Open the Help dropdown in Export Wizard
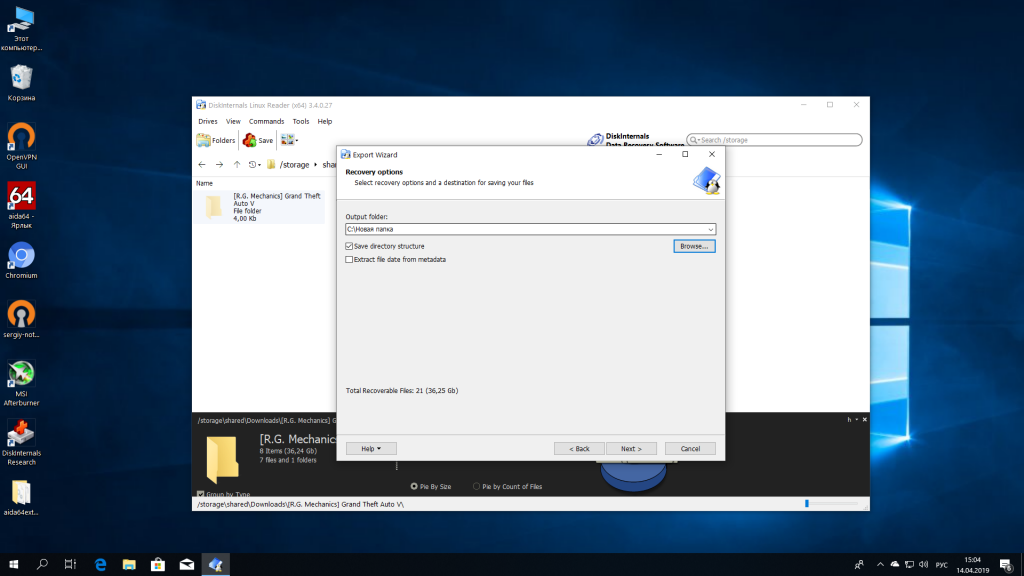1024x576 pixels. [371, 448]
